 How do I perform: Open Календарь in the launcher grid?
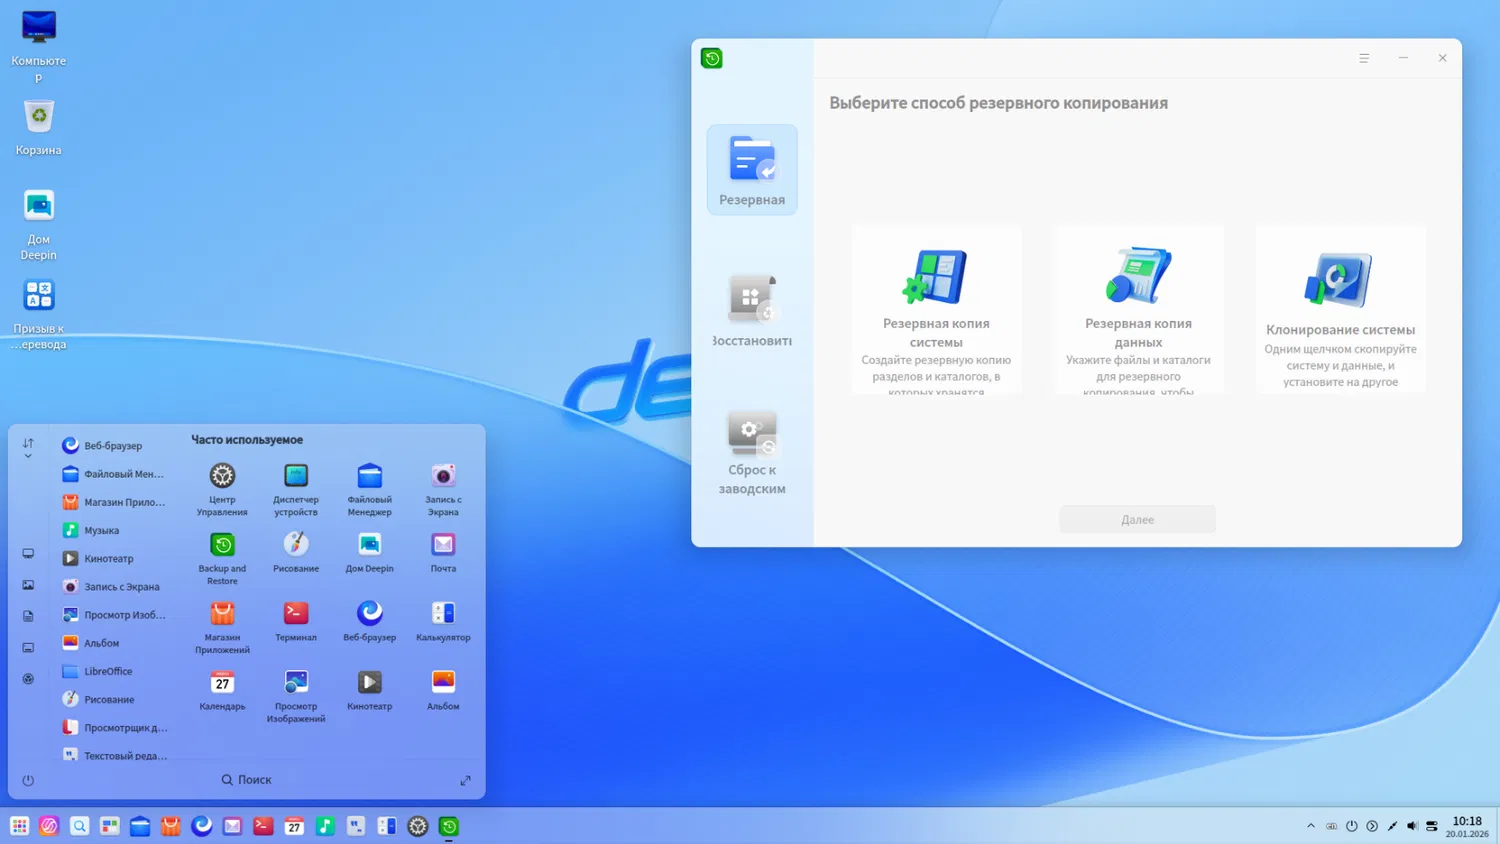coord(222,690)
